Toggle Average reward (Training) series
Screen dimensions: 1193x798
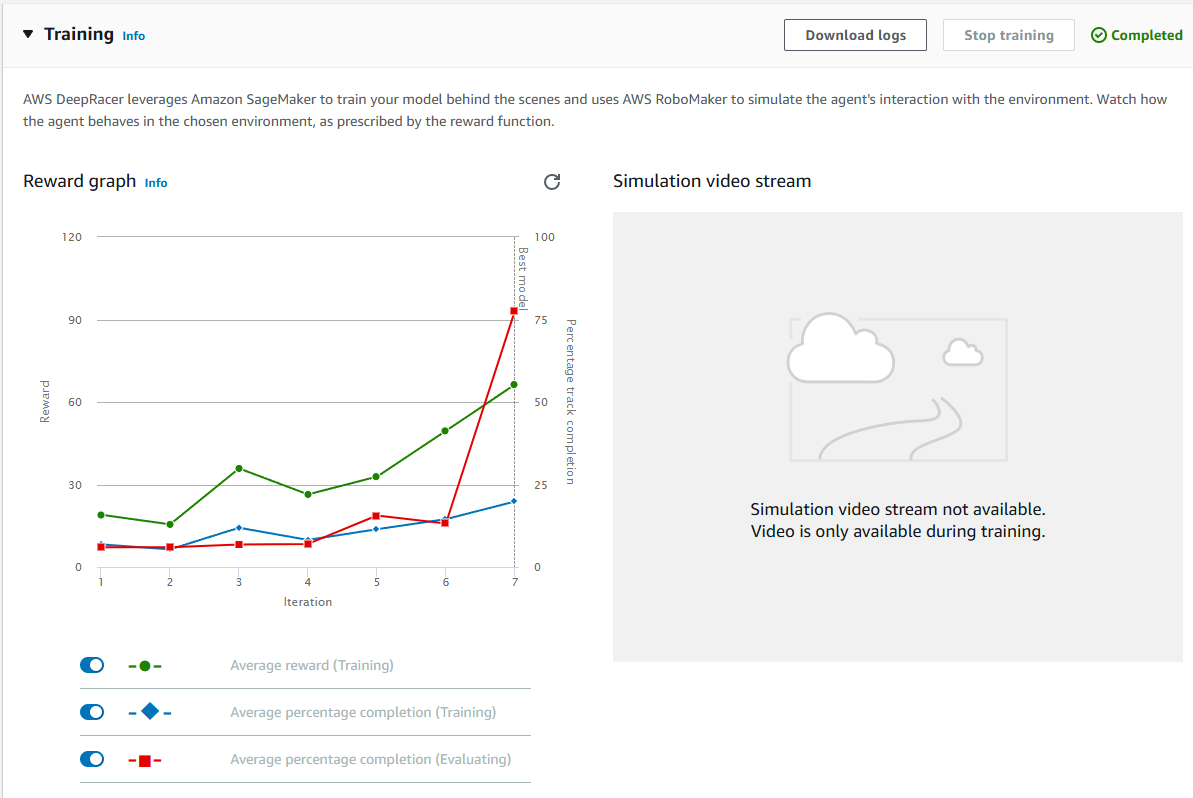[x=92, y=665]
